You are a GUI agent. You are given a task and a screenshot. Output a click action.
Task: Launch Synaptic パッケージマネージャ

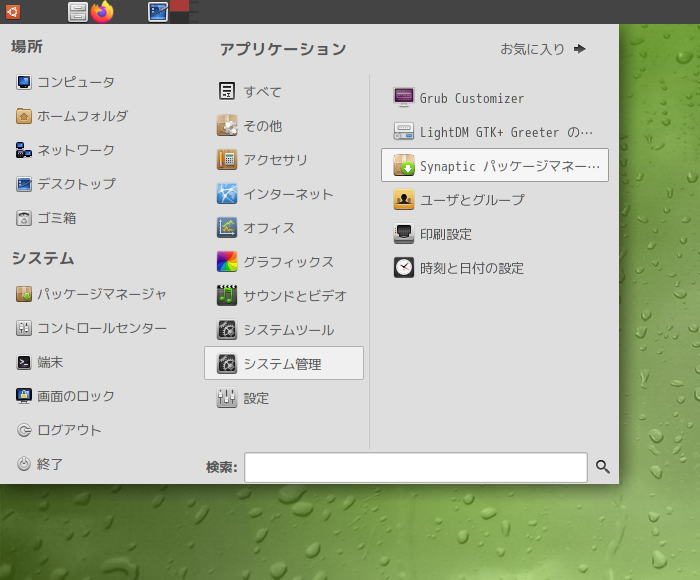tap(495, 165)
